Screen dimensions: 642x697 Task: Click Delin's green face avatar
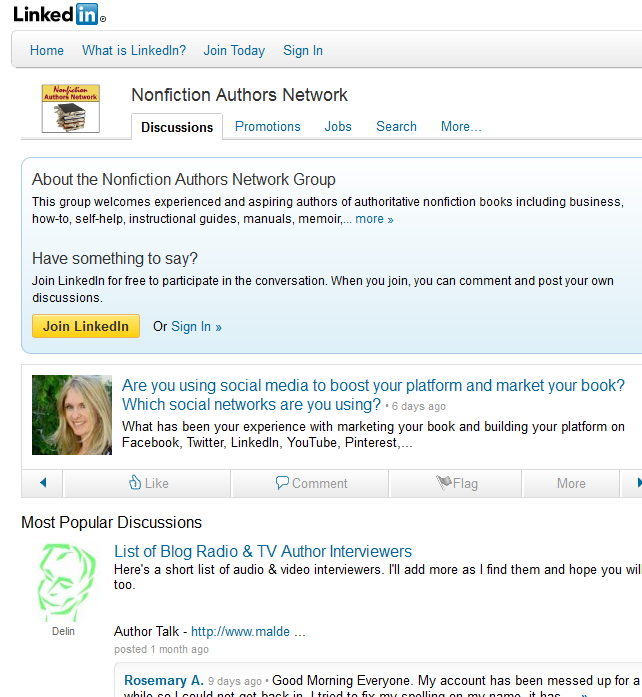(x=66, y=582)
